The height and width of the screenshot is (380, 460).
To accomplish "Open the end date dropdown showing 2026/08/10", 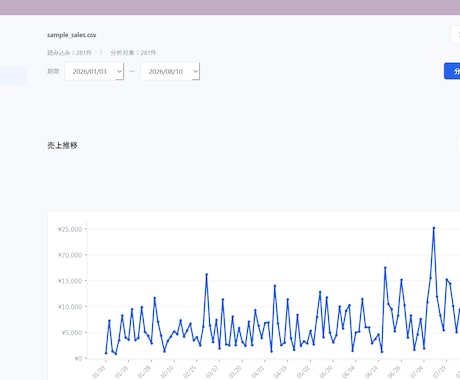I will point(170,71).
